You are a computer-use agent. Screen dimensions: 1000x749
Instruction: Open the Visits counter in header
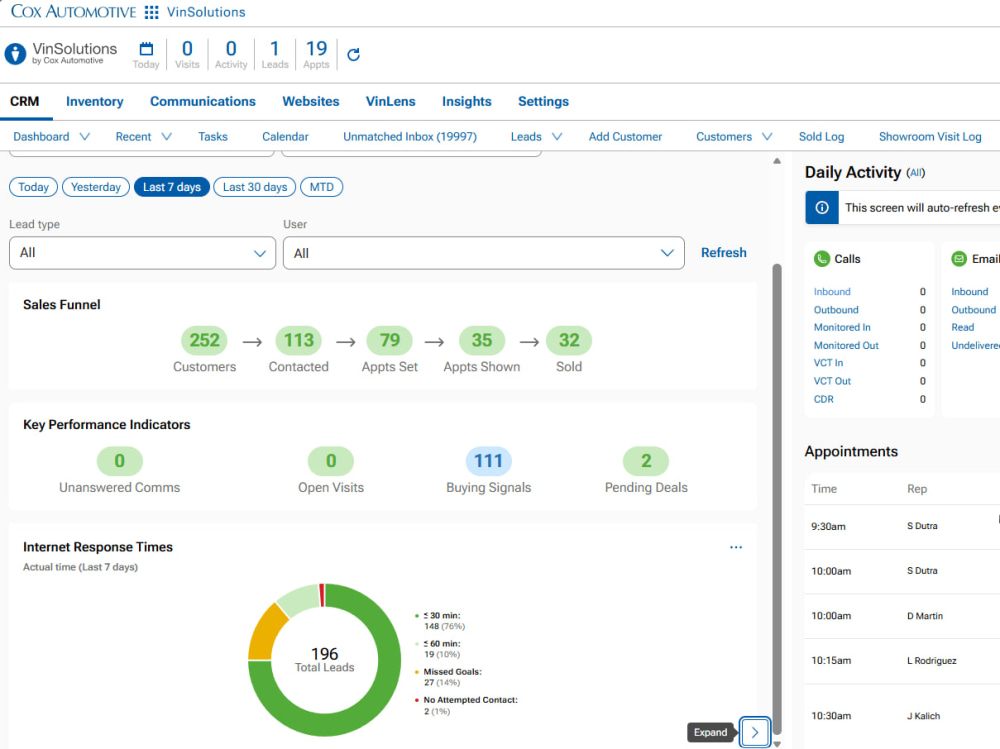pos(187,55)
